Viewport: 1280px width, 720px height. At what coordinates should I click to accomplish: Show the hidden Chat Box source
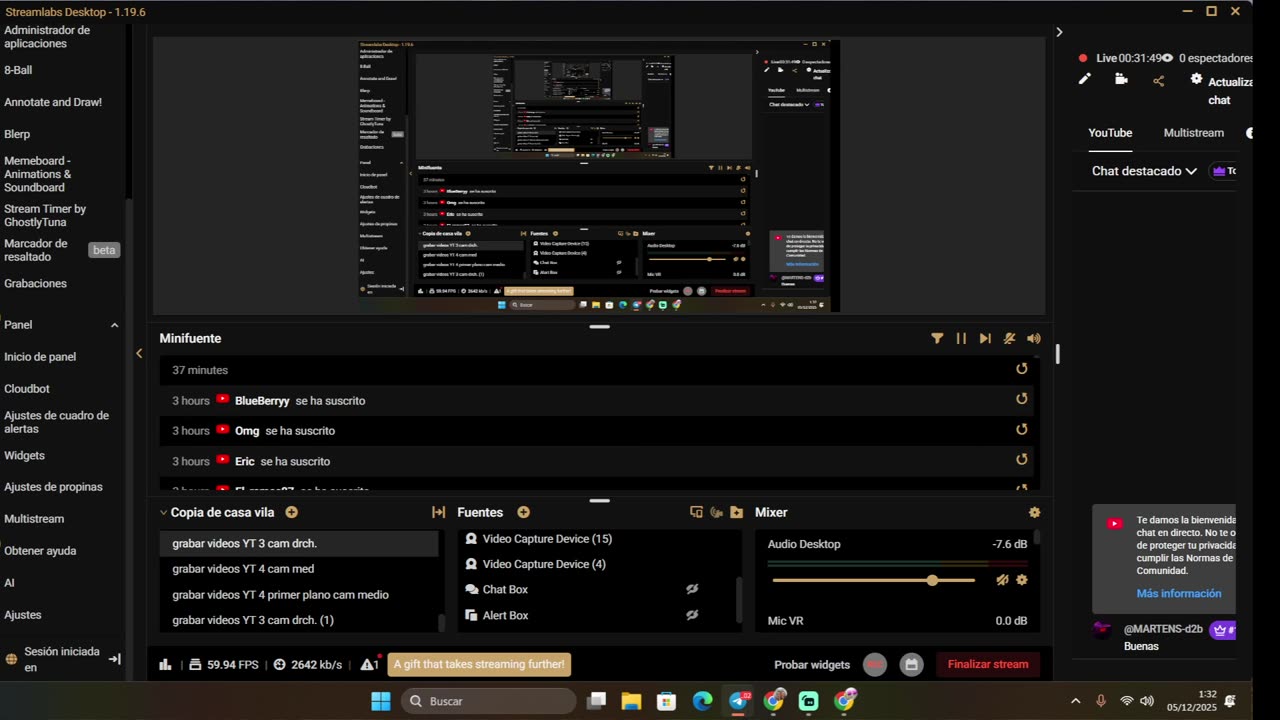tap(692, 589)
